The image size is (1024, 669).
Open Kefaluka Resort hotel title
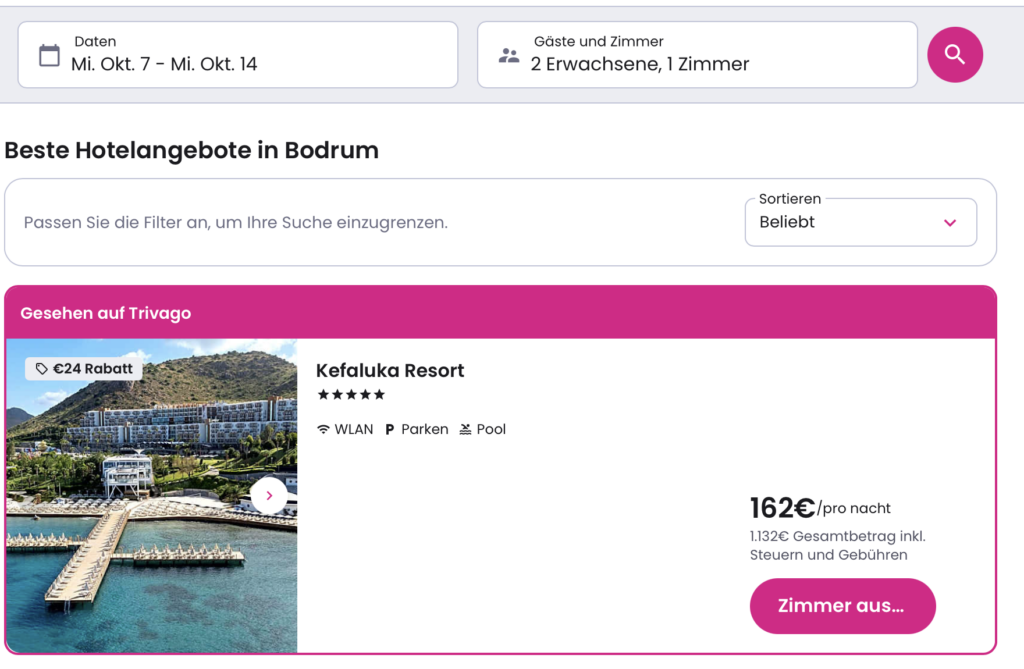click(390, 370)
